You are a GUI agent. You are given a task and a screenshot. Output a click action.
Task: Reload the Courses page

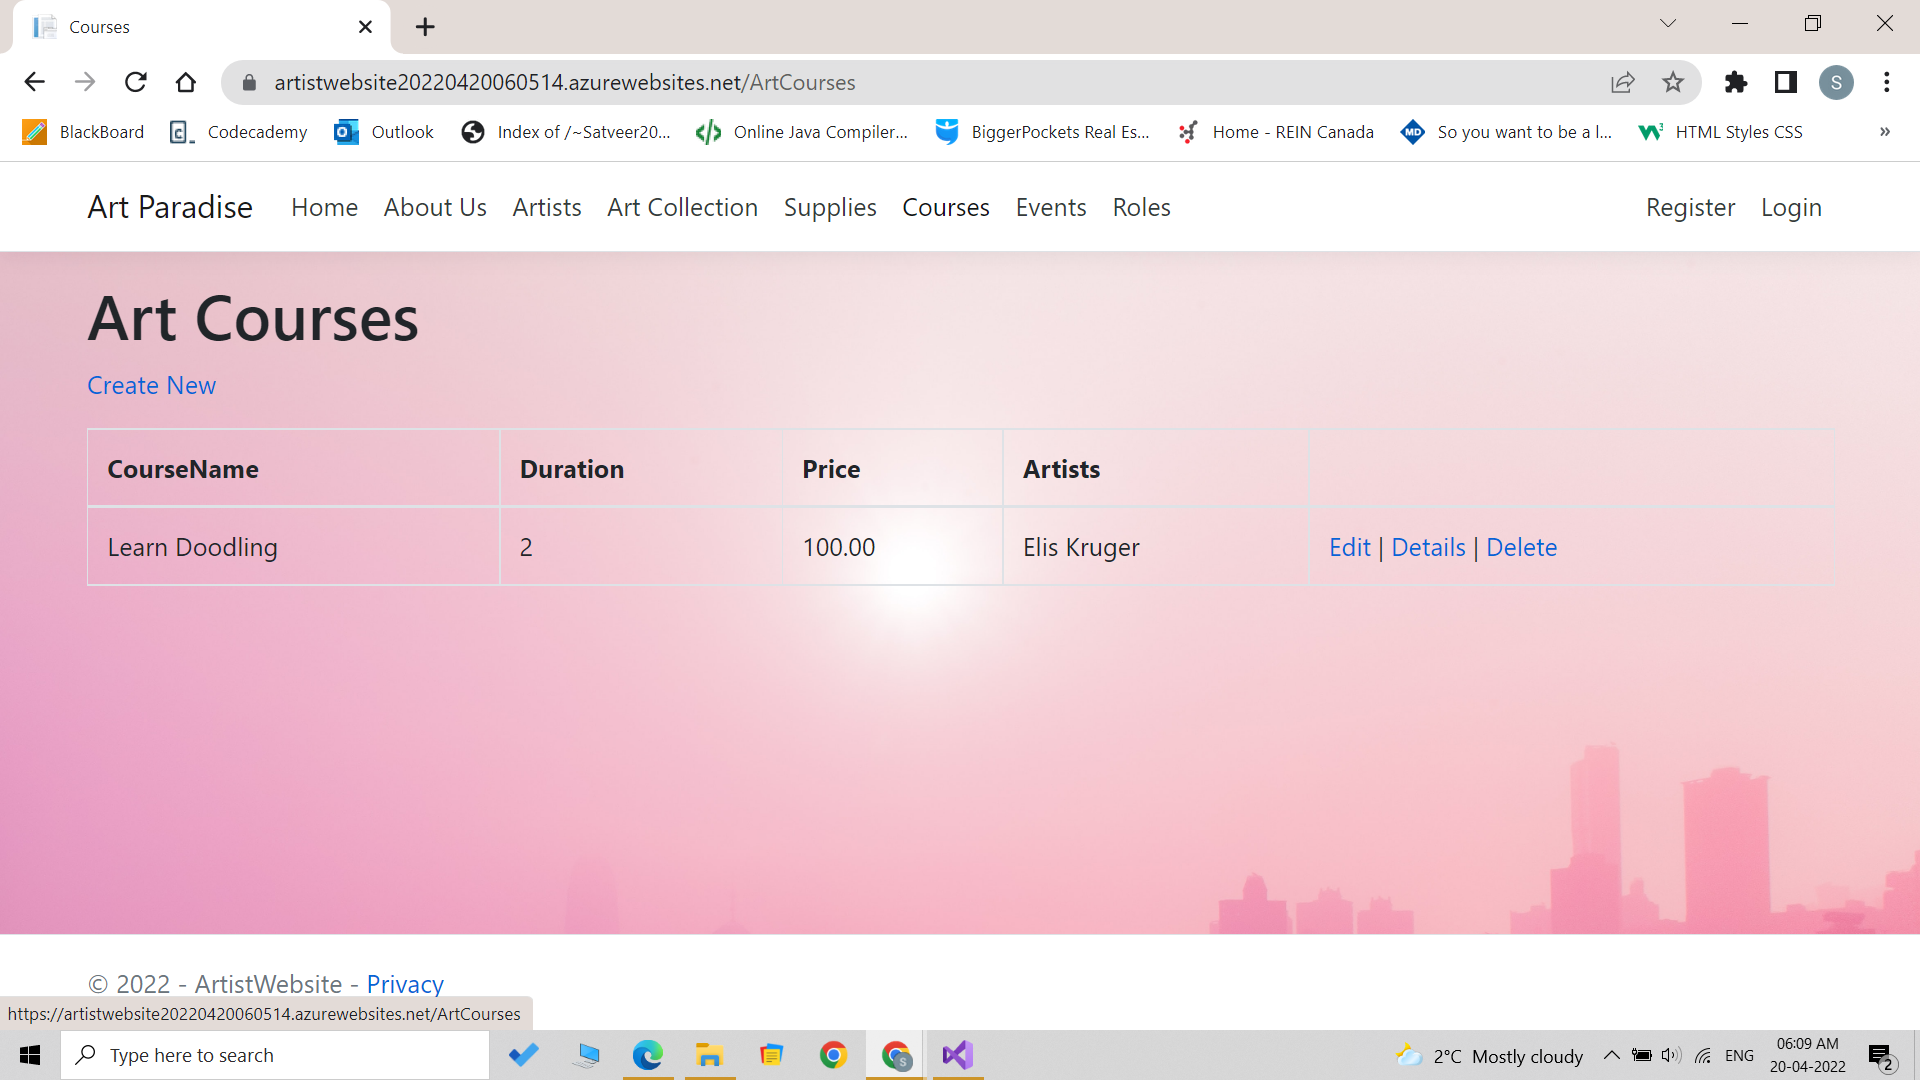136,82
